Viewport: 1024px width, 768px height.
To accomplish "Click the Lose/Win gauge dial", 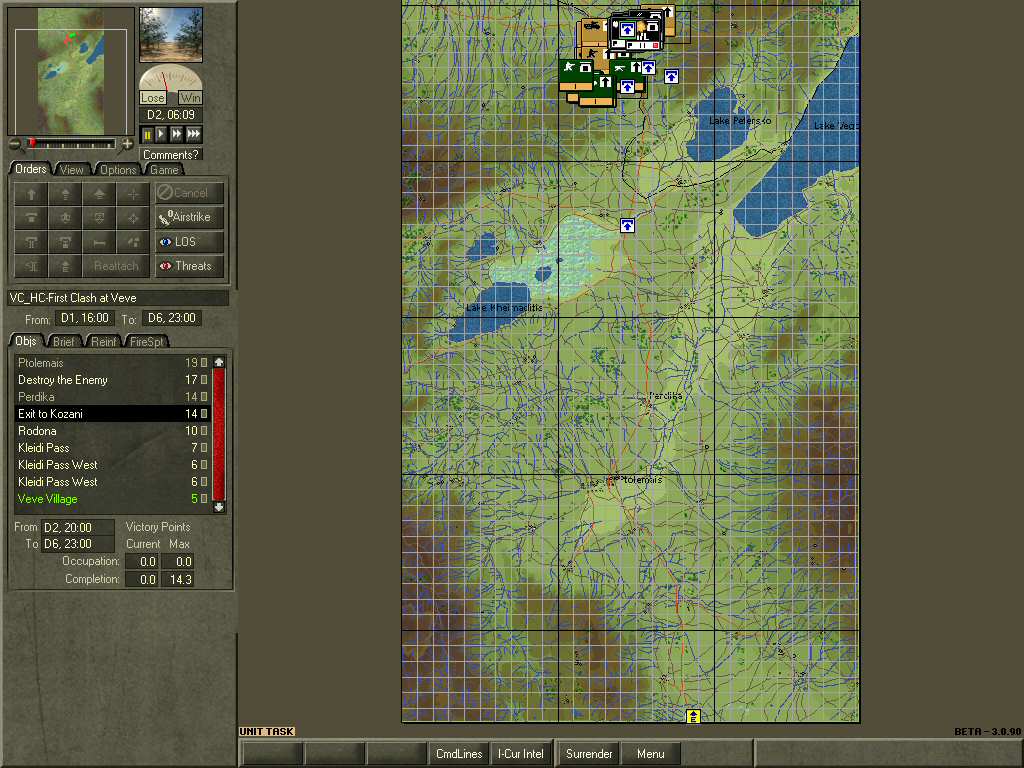I will [171, 84].
